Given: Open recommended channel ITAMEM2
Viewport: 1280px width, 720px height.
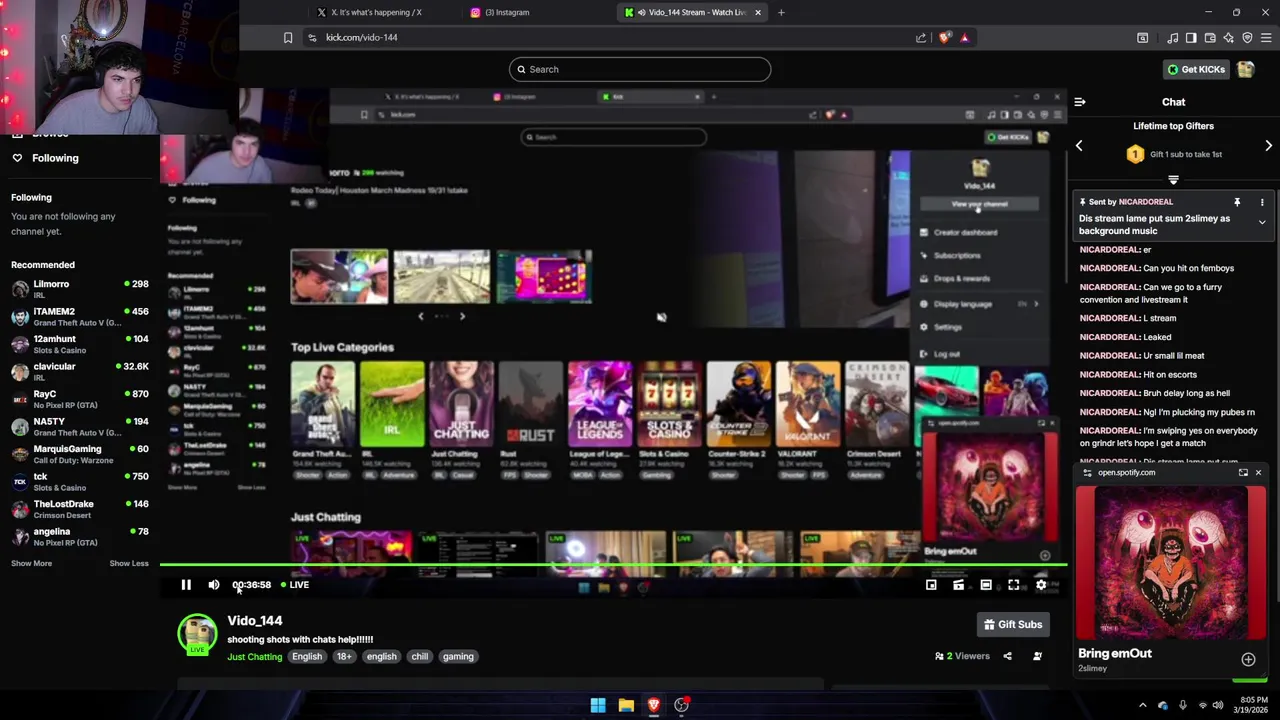Looking at the screenshot, I should point(80,317).
